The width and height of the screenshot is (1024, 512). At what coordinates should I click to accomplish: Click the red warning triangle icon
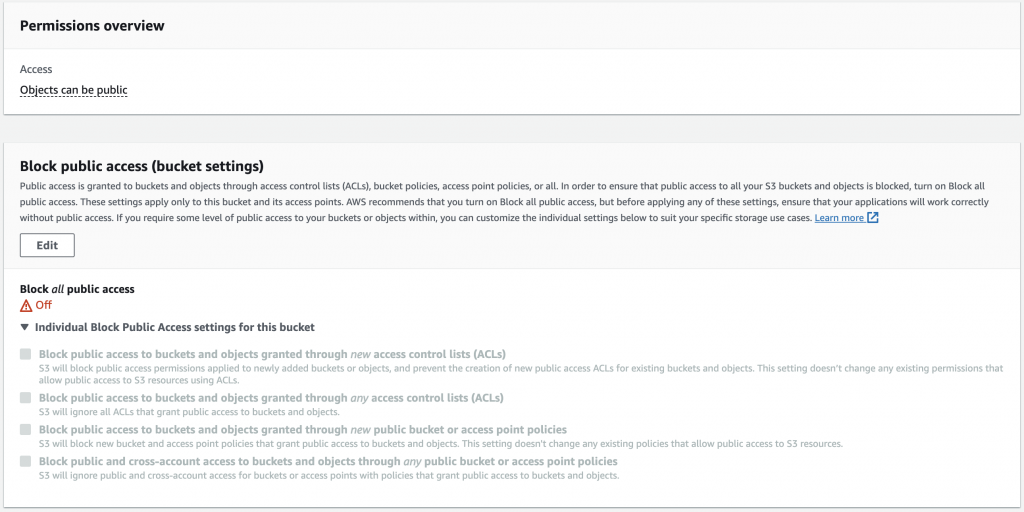(x=26, y=305)
